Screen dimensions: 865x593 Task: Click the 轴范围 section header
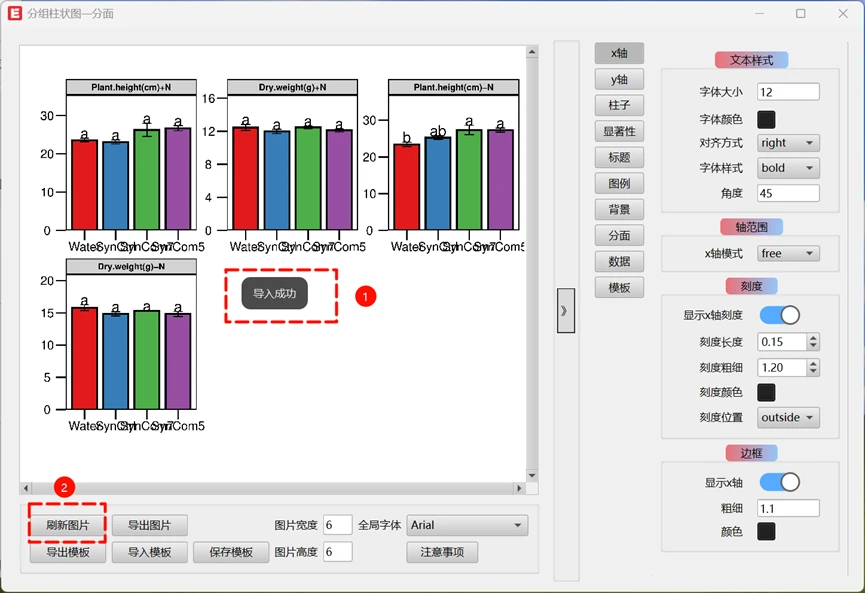751,227
